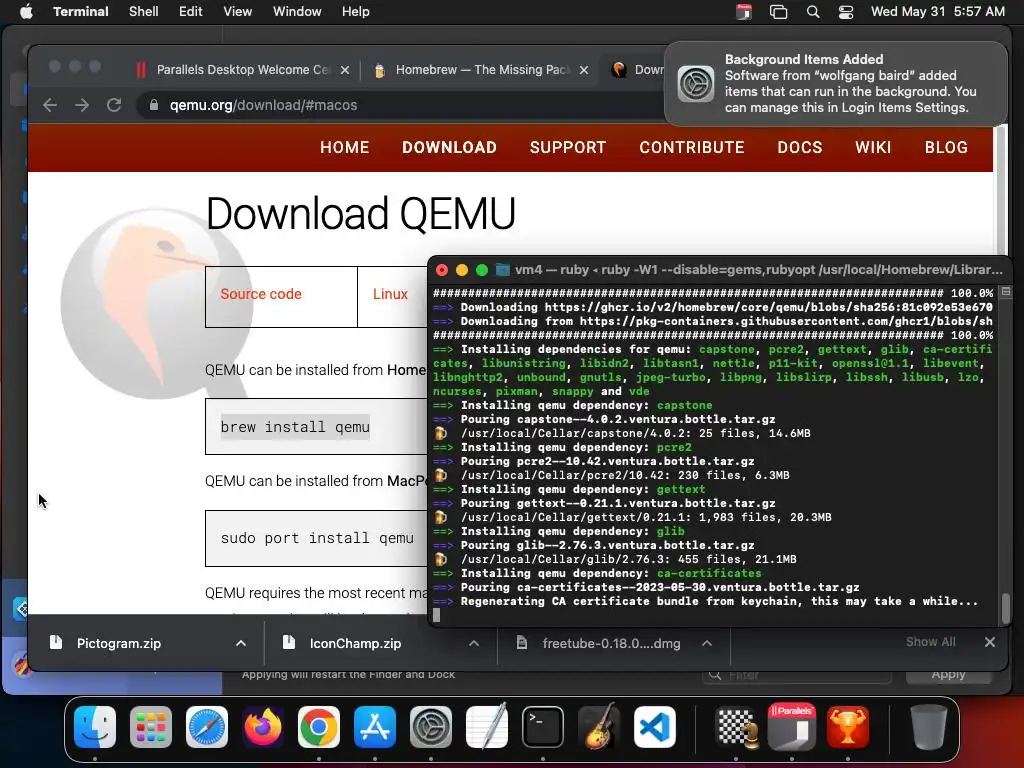1024x768 pixels.
Task: Launch GarageBand from the Dock
Action: (x=599, y=727)
